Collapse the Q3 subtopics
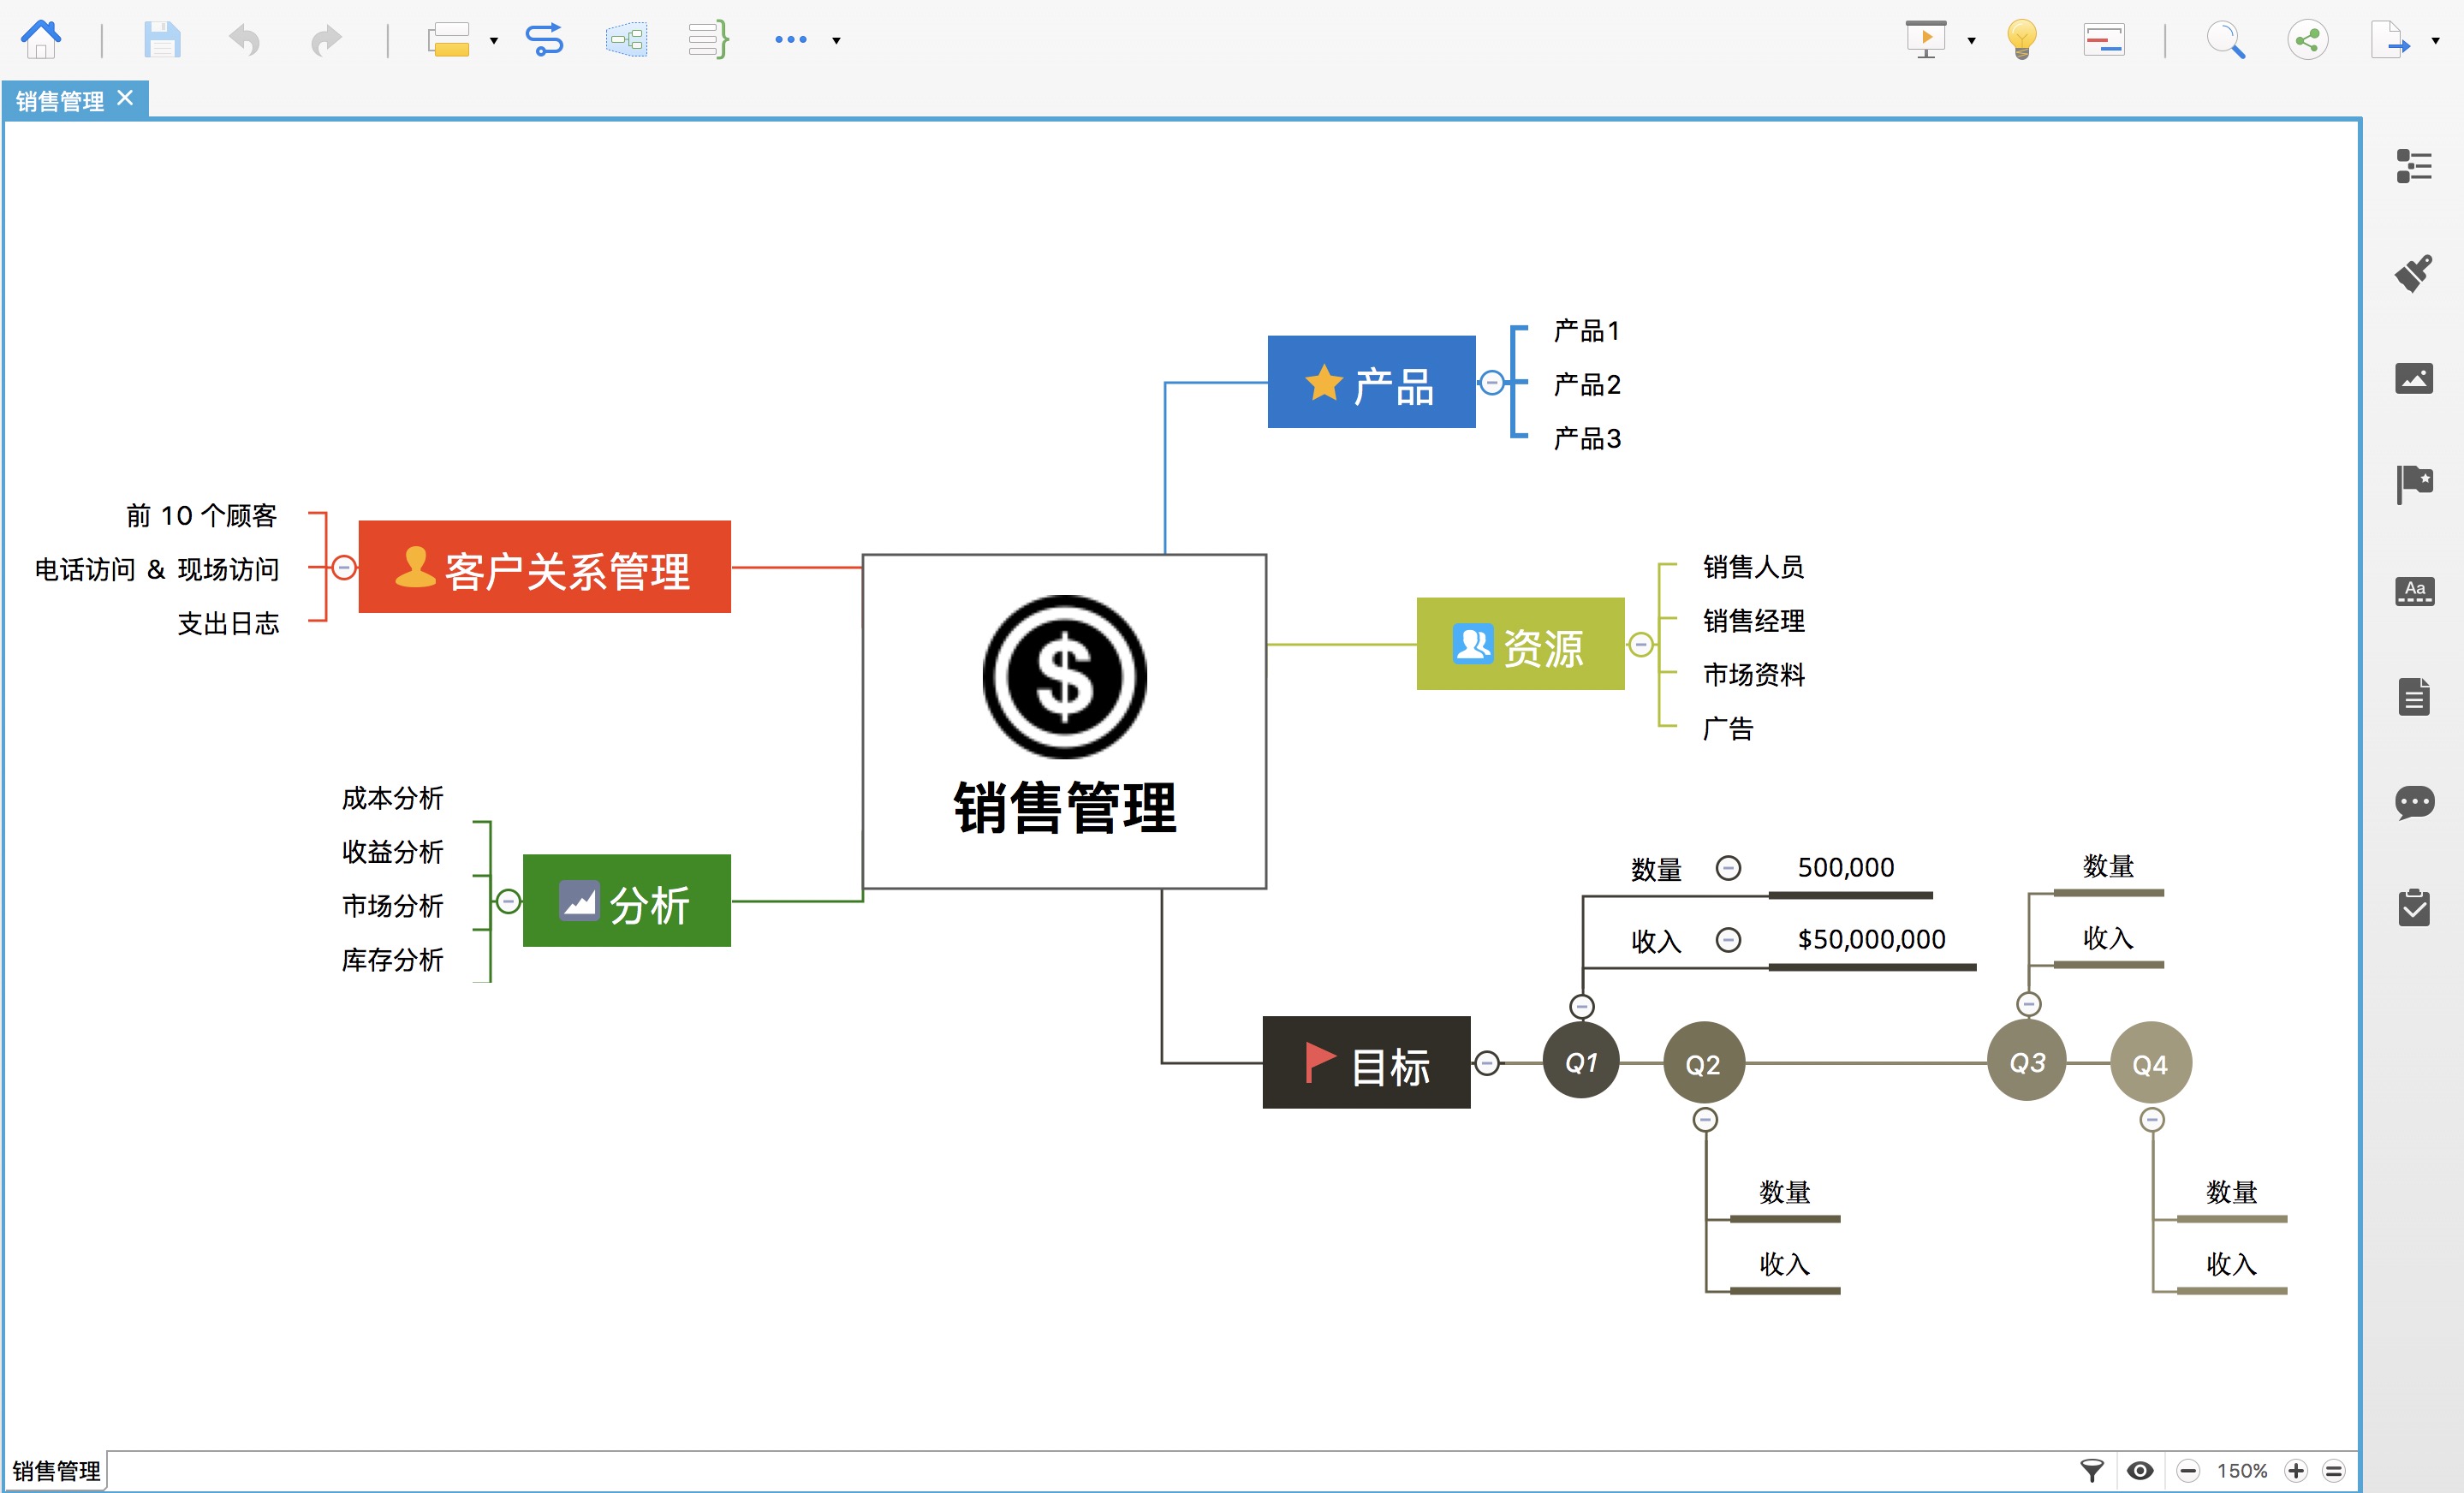Screen dimensions: 2464x1493 (2028, 1004)
